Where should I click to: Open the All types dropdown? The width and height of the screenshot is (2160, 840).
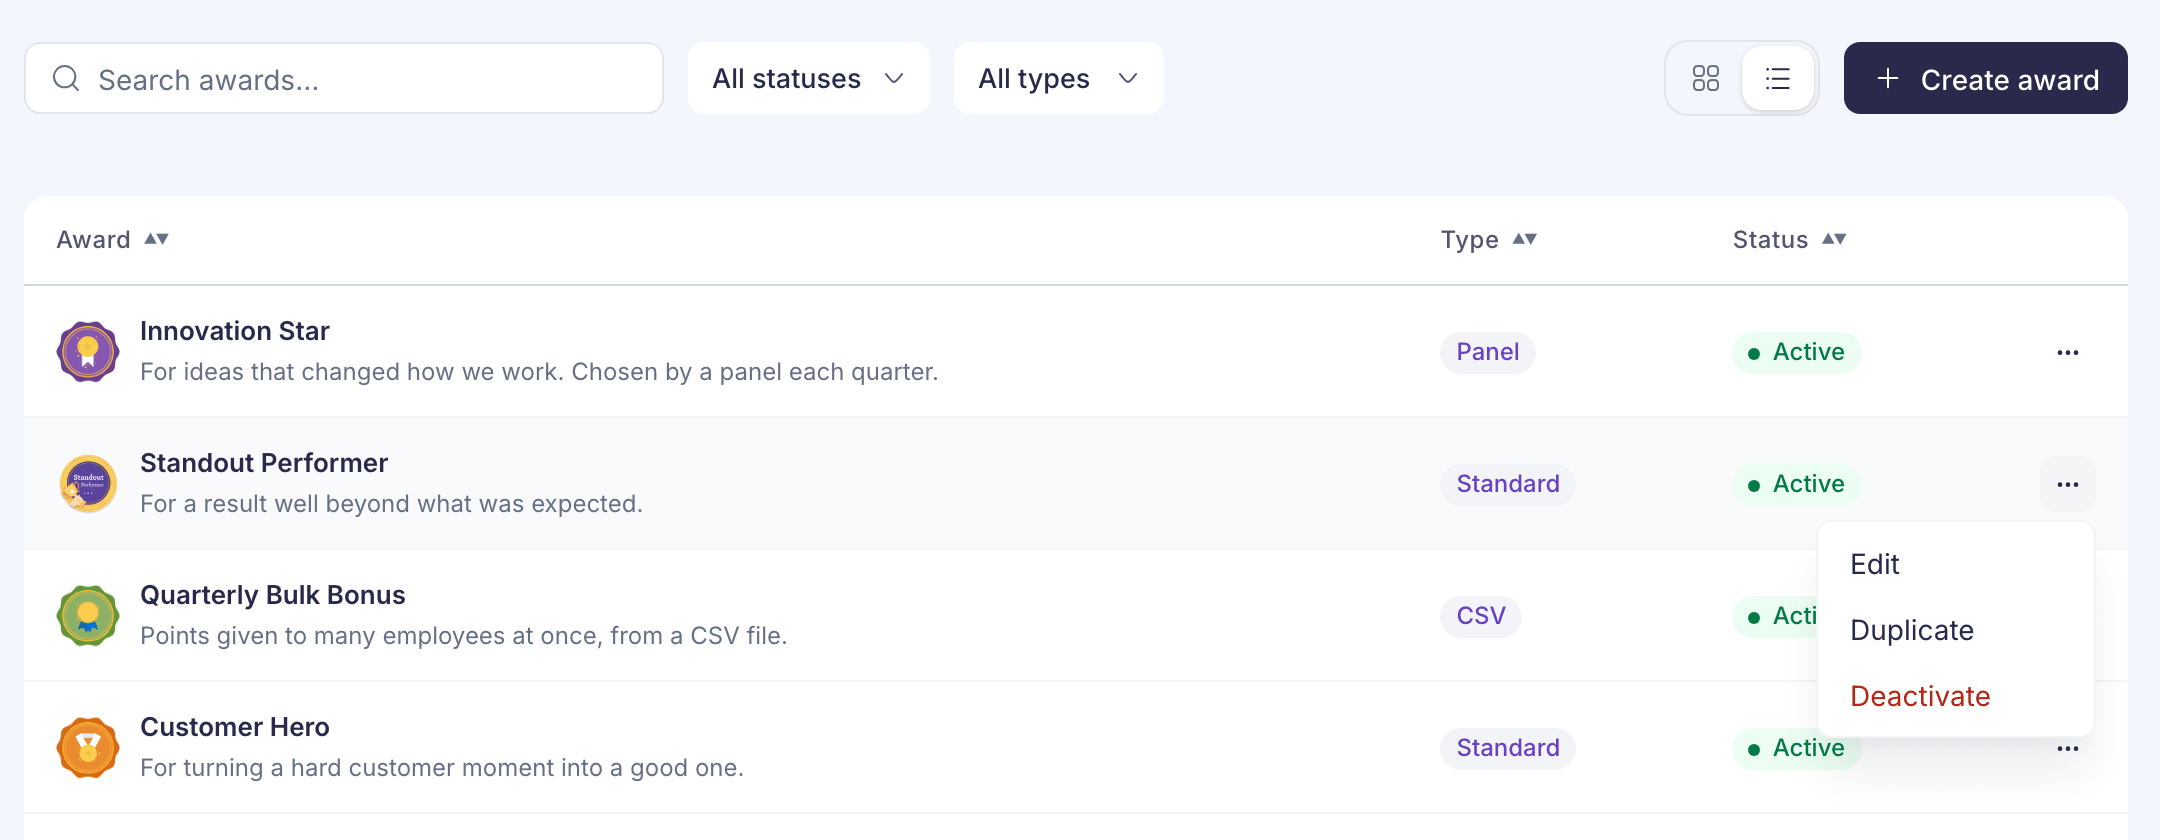(x=1059, y=78)
